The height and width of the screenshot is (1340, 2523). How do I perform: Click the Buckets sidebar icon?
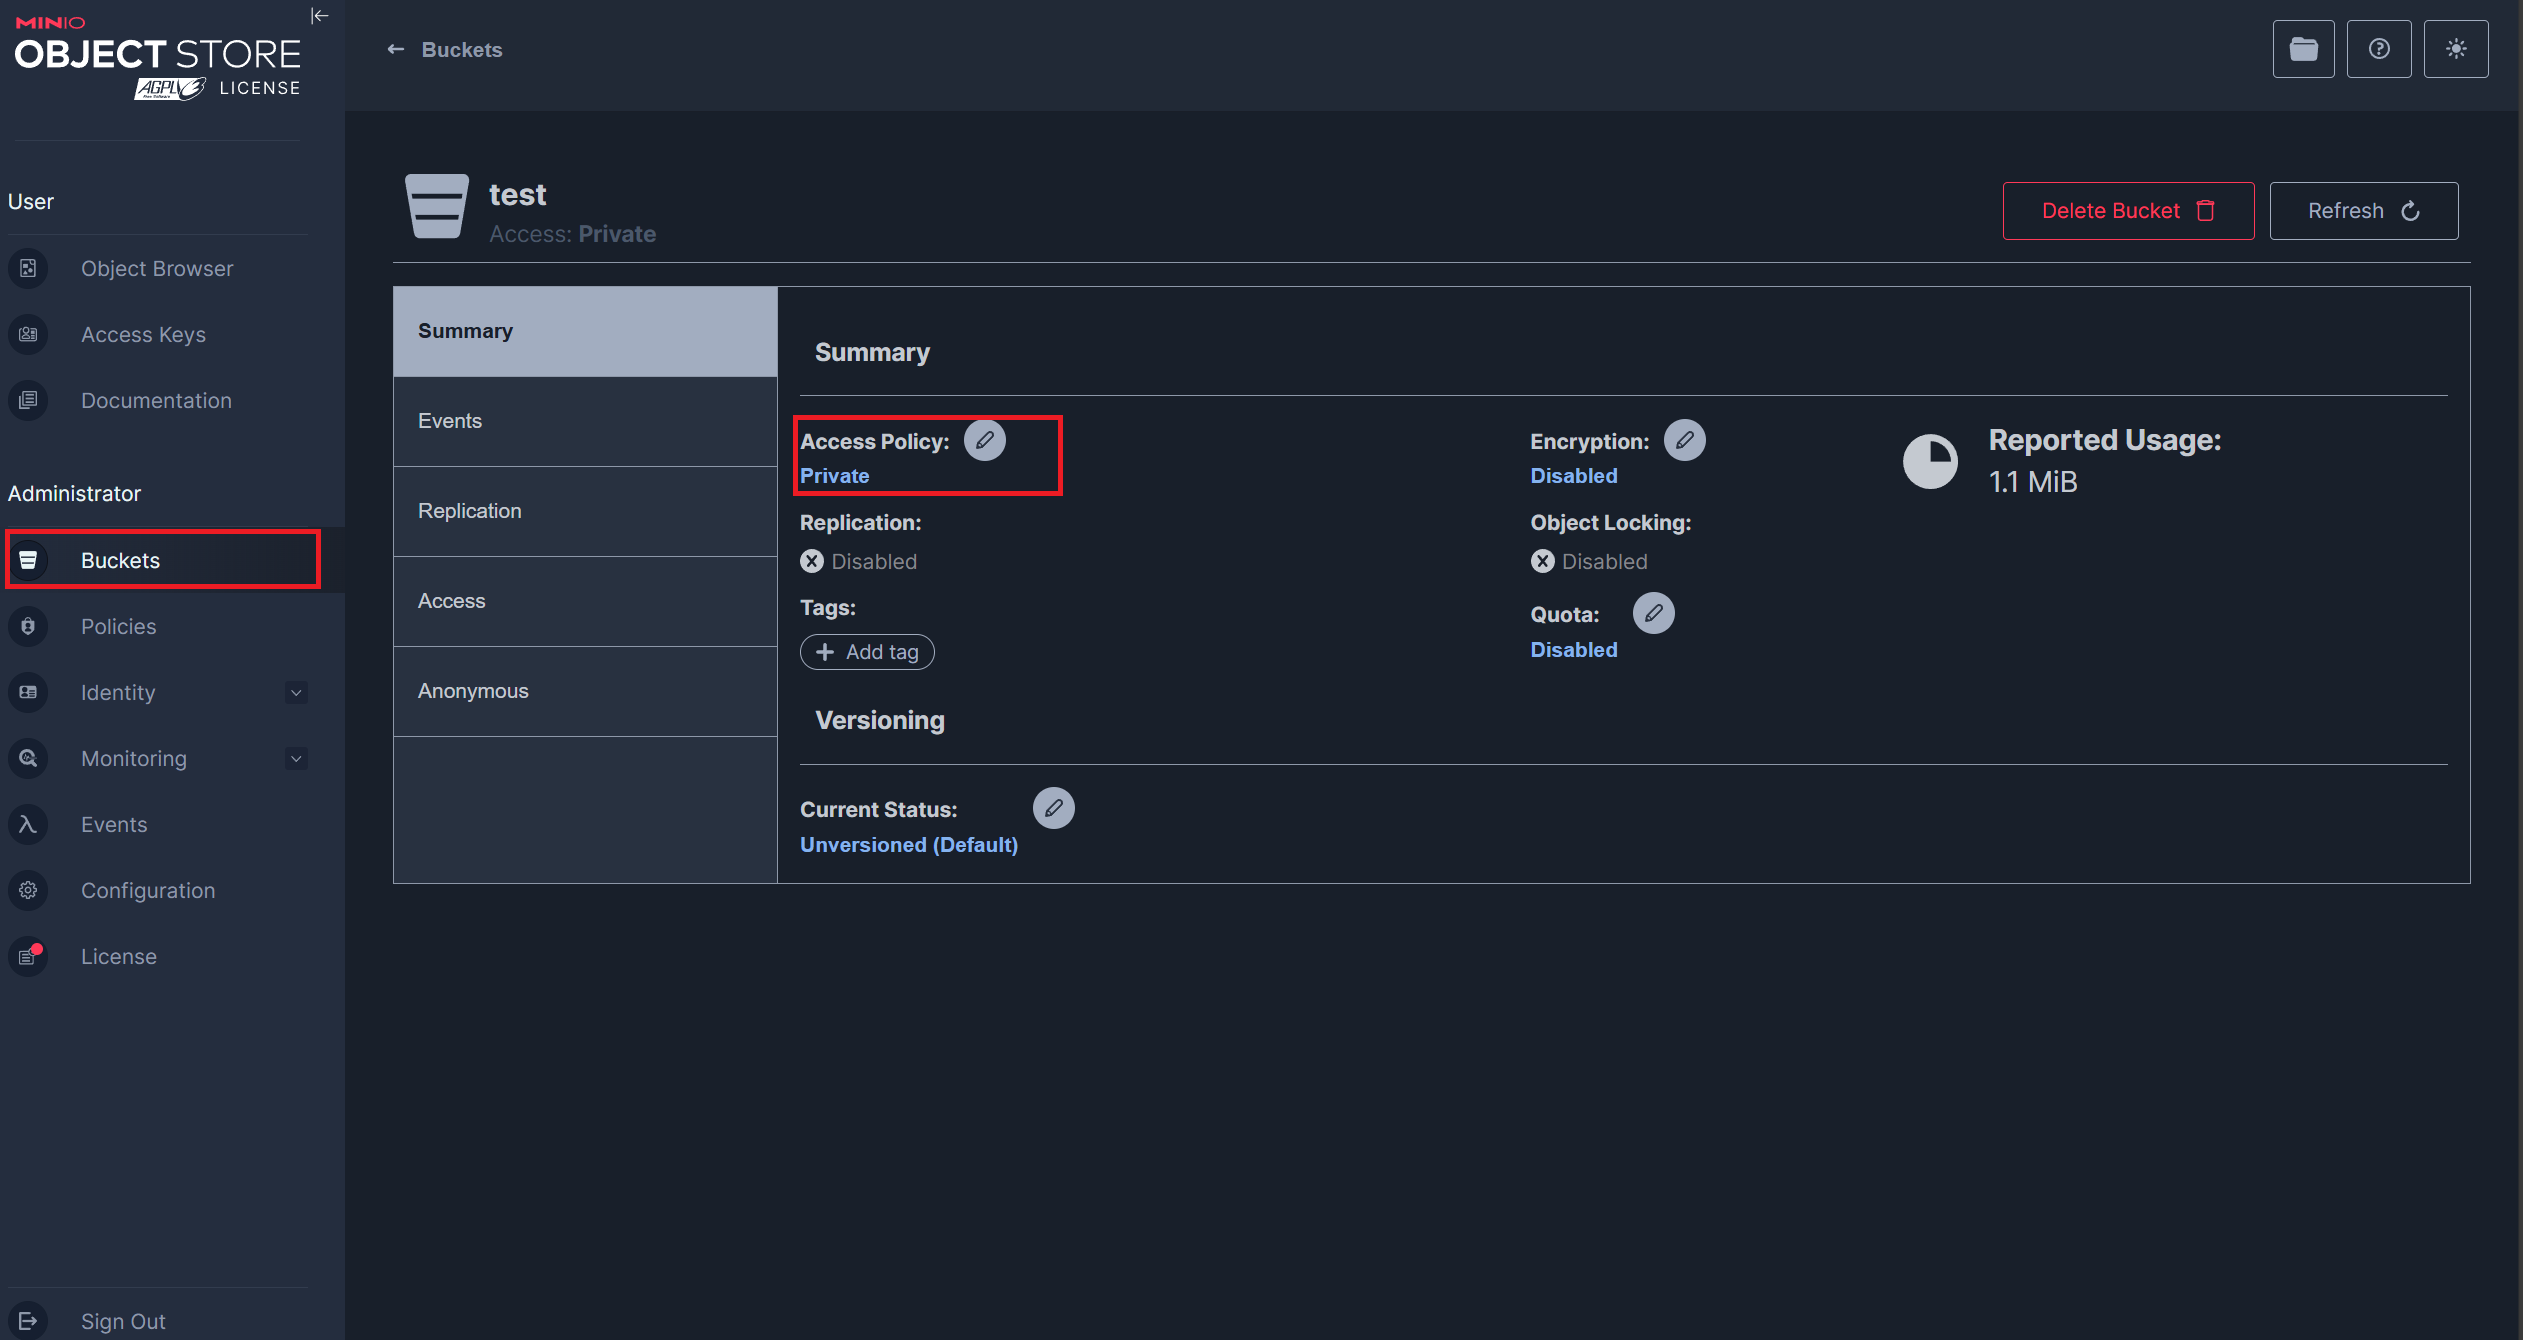[28, 560]
